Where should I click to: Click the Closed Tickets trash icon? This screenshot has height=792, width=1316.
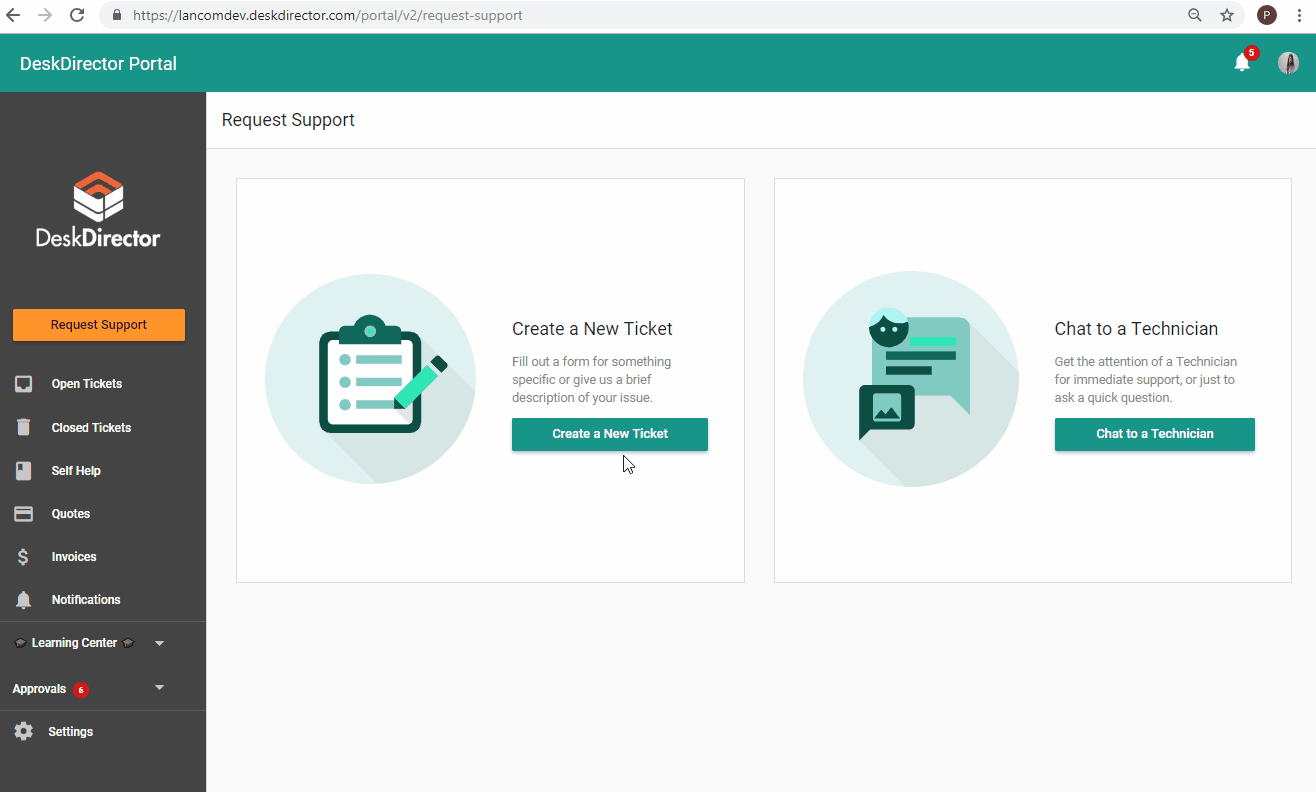(23, 427)
